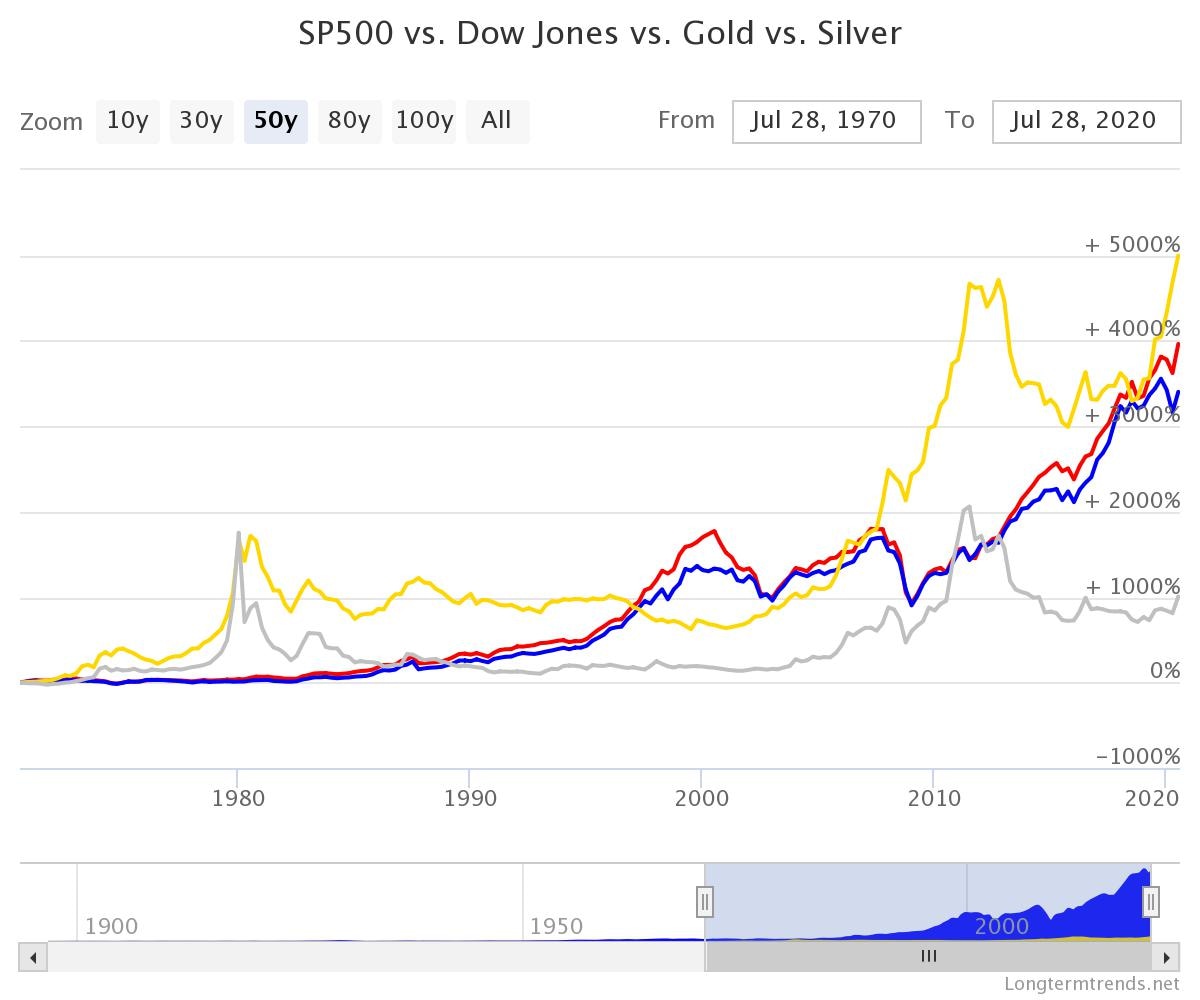Click the From date field showing Jul 28, 1970
This screenshot has width=1200, height=1000.
826,121
